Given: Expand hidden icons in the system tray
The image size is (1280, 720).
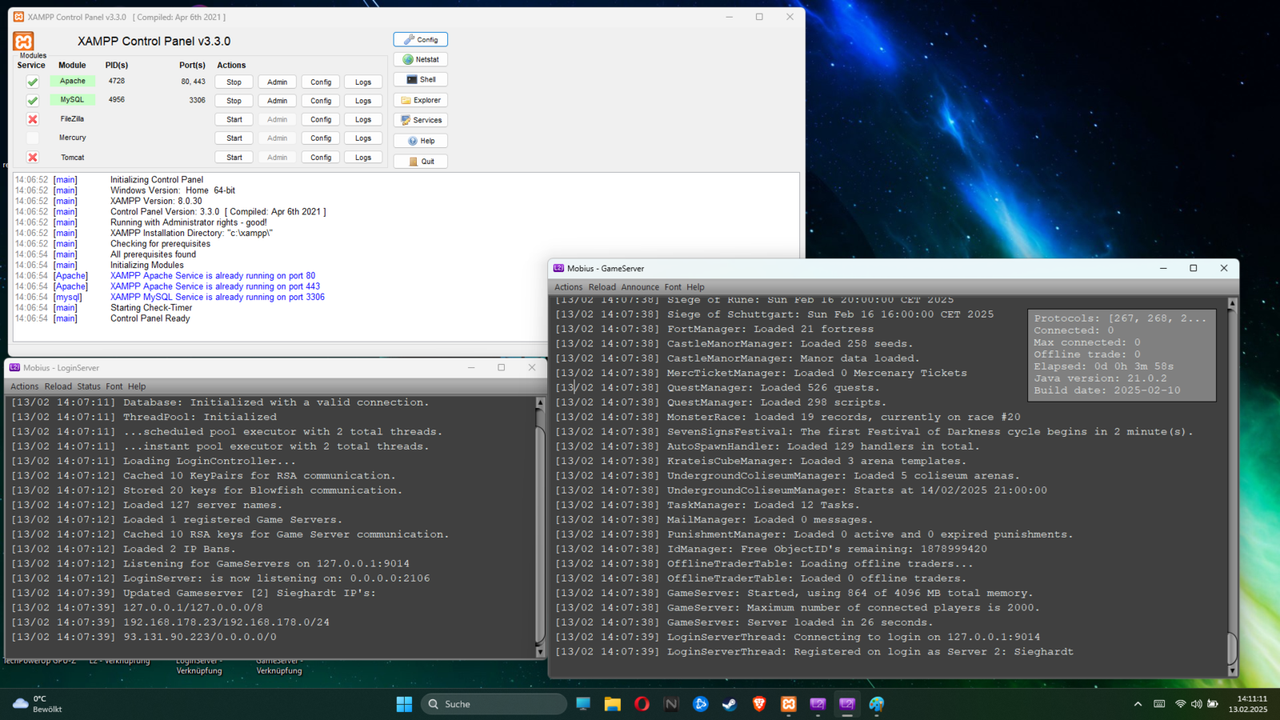Looking at the screenshot, I should (1138, 703).
